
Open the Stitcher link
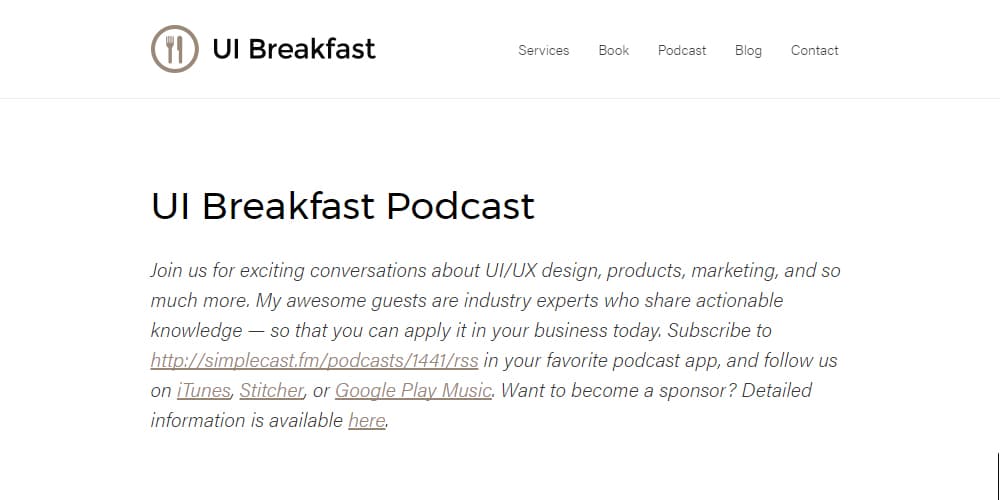pyautogui.click(x=272, y=390)
